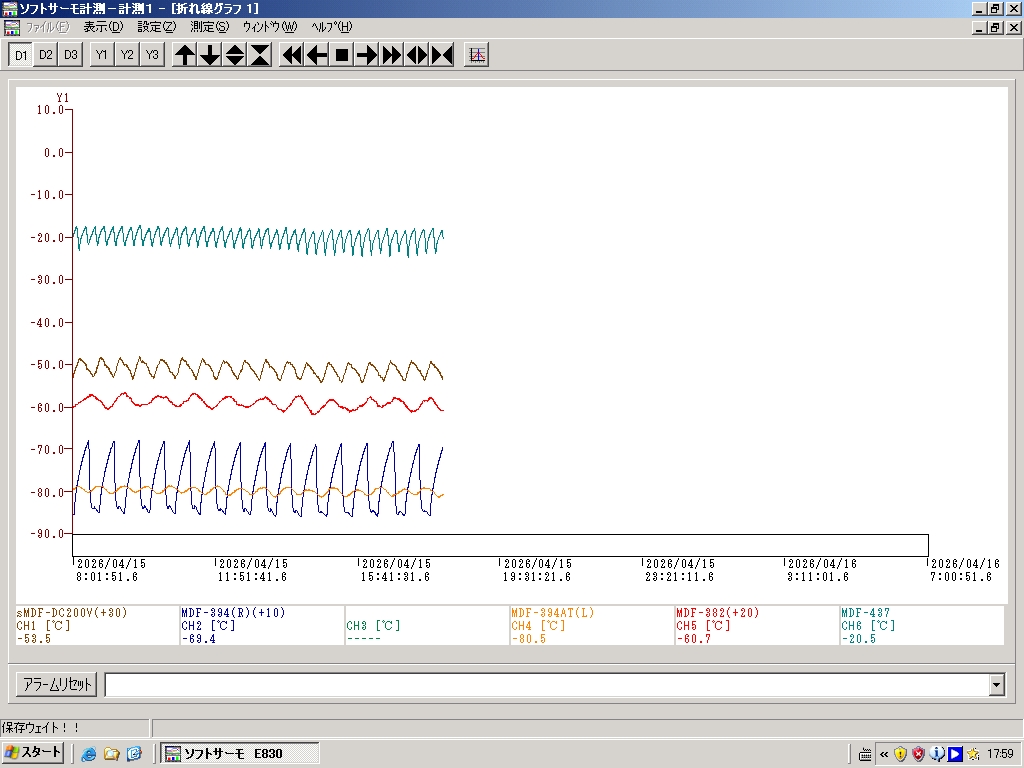
Task: Expand hidden system tray icons chevron
Action: point(884,754)
